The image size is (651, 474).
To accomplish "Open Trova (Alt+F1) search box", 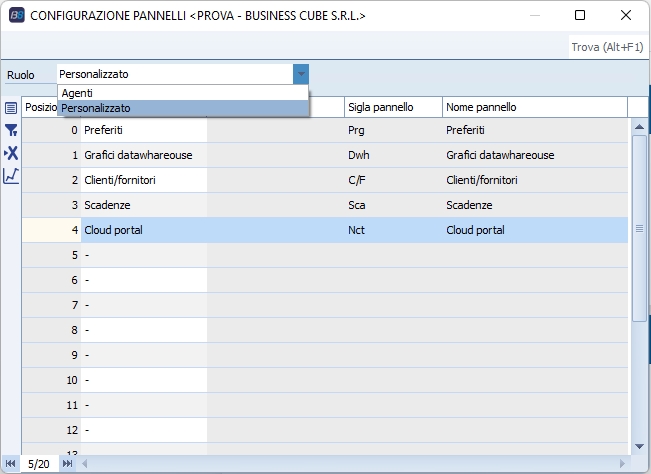I will (607, 47).
